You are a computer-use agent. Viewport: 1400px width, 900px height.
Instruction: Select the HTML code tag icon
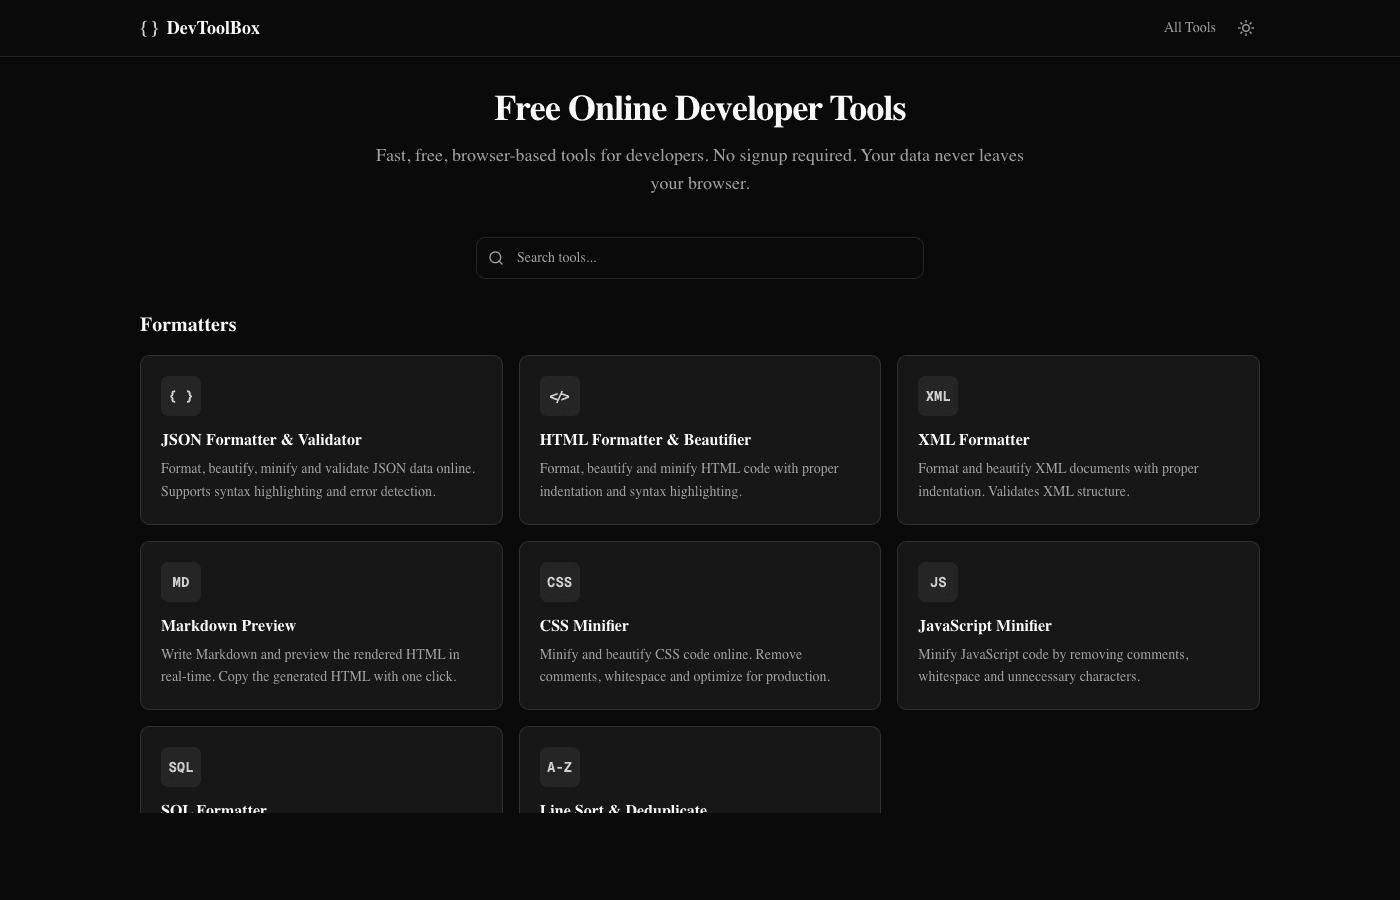point(559,396)
